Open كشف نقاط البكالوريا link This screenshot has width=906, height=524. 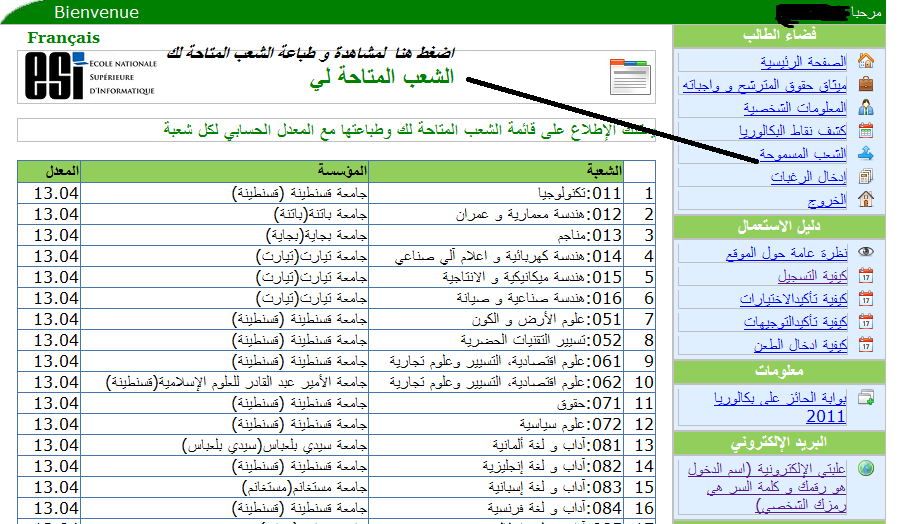792,131
